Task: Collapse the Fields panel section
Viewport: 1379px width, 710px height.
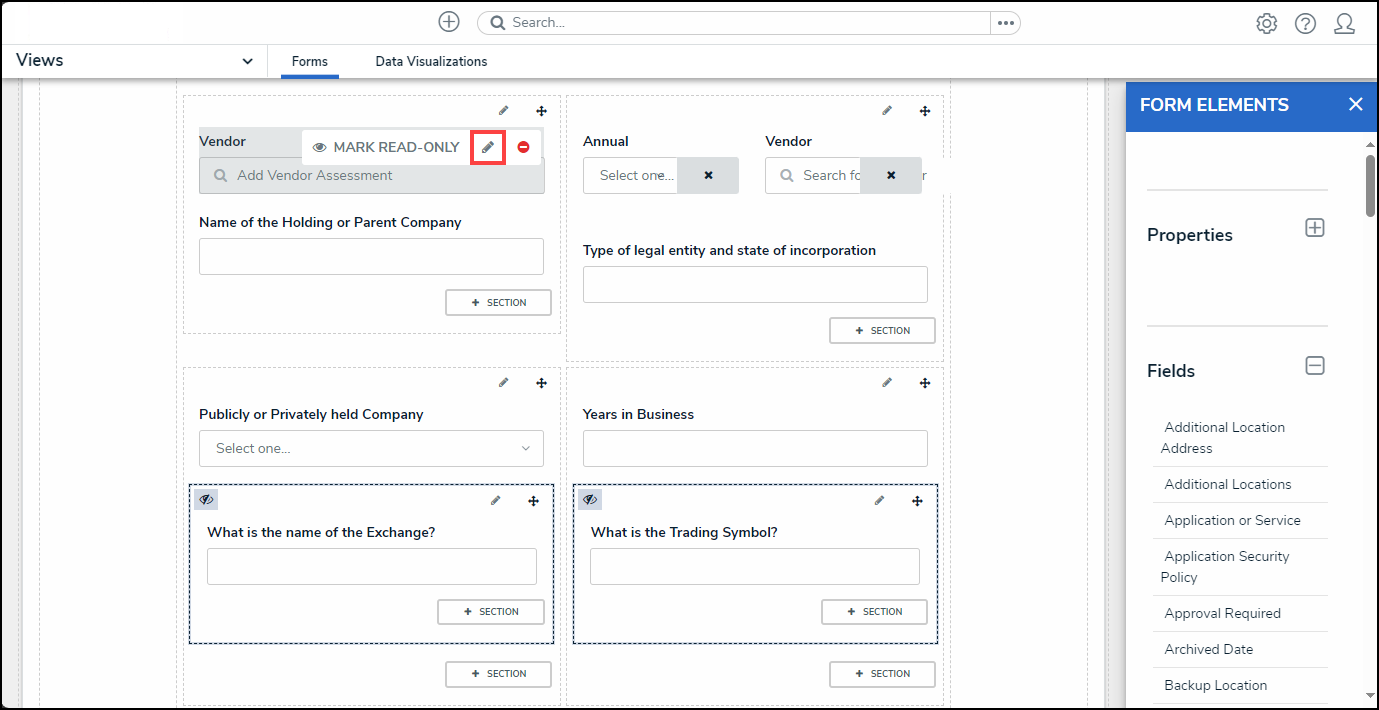Action: click(1315, 366)
